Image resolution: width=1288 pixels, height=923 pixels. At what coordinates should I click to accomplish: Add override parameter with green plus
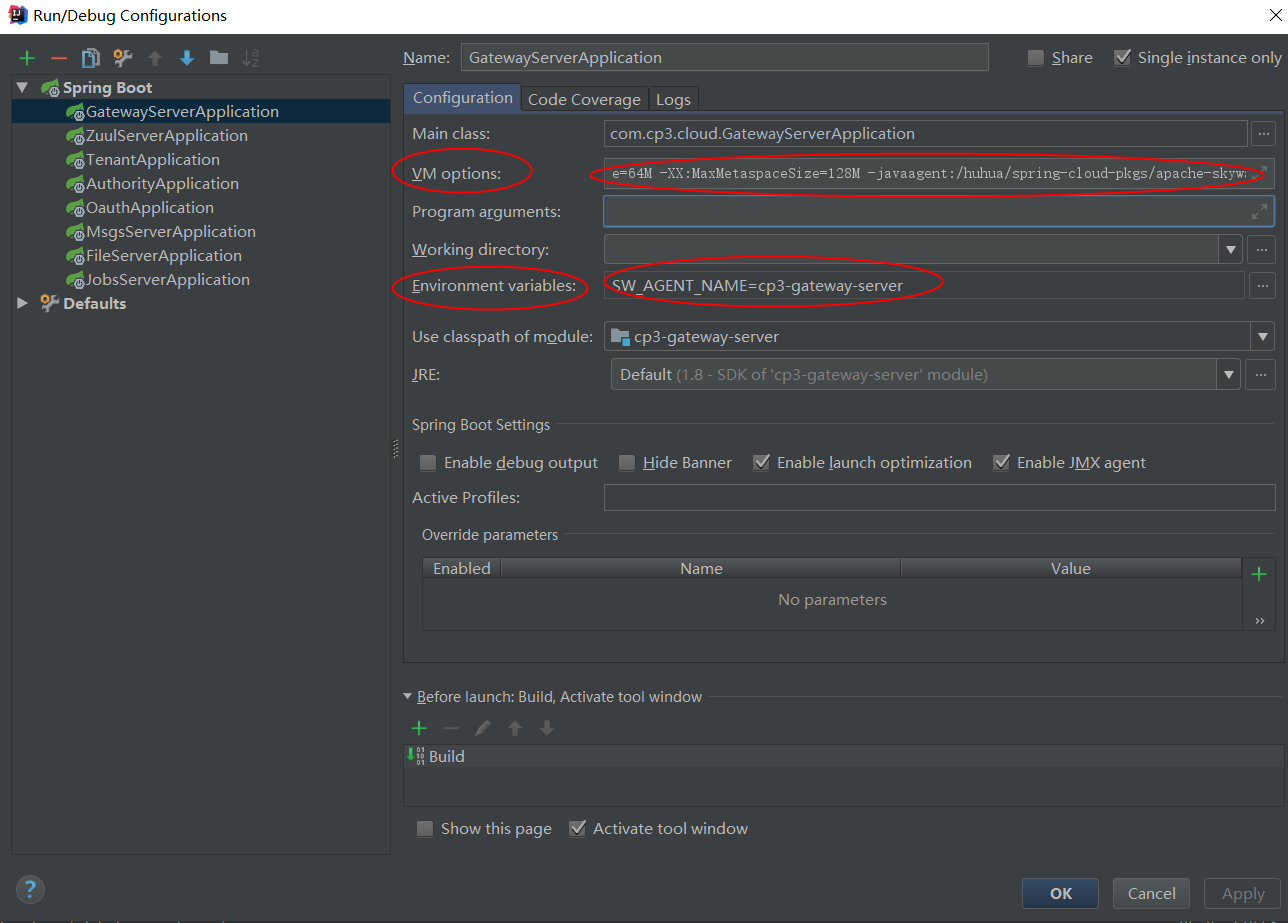pyautogui.click(x=1259, y=573)
